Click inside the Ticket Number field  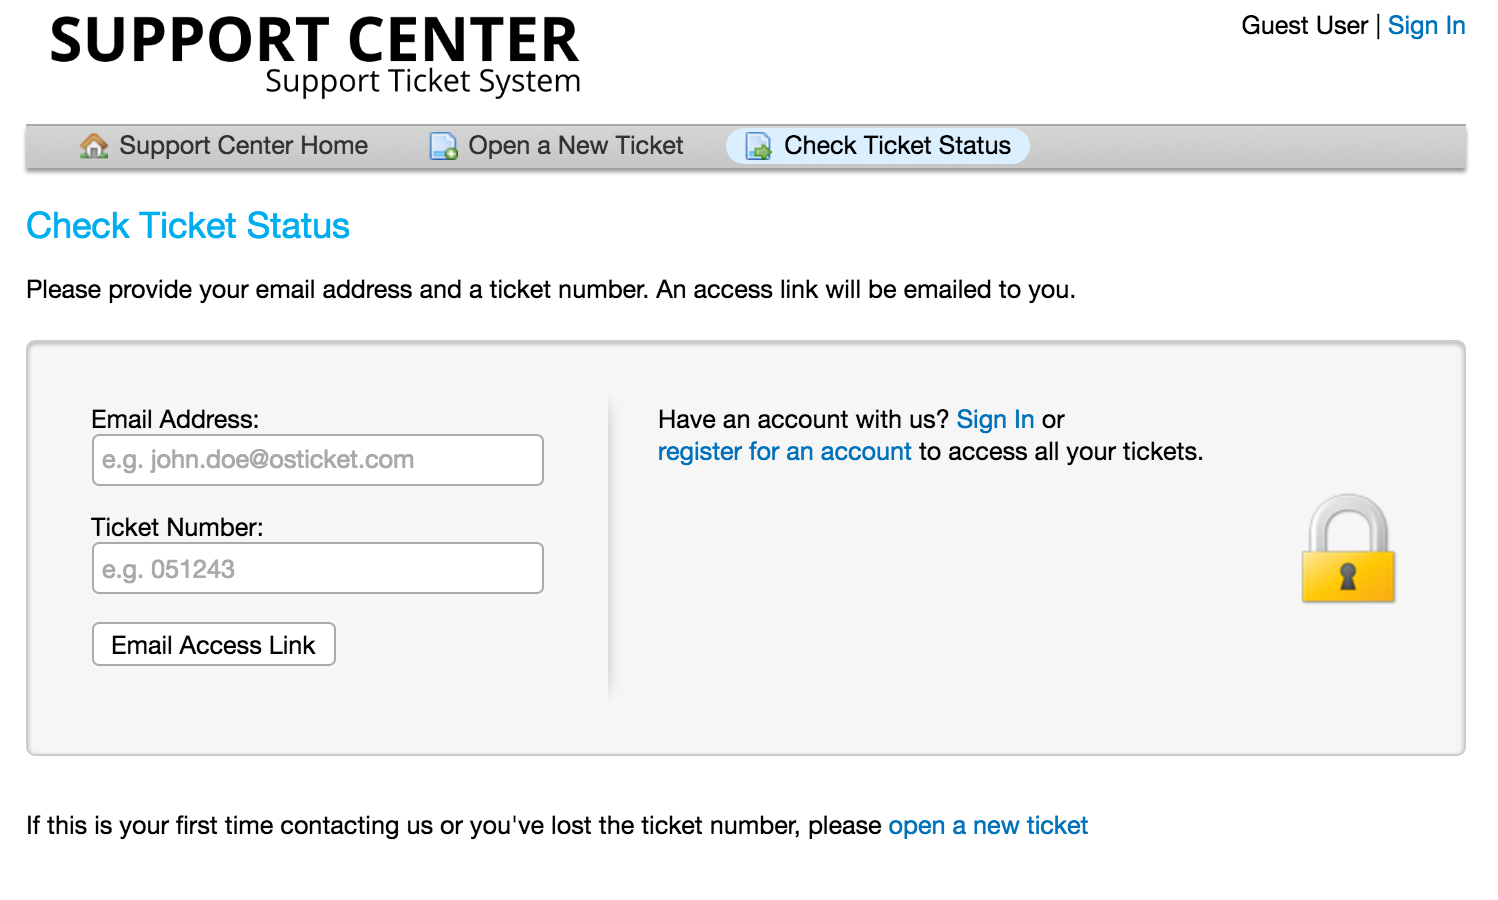[317, 568]
